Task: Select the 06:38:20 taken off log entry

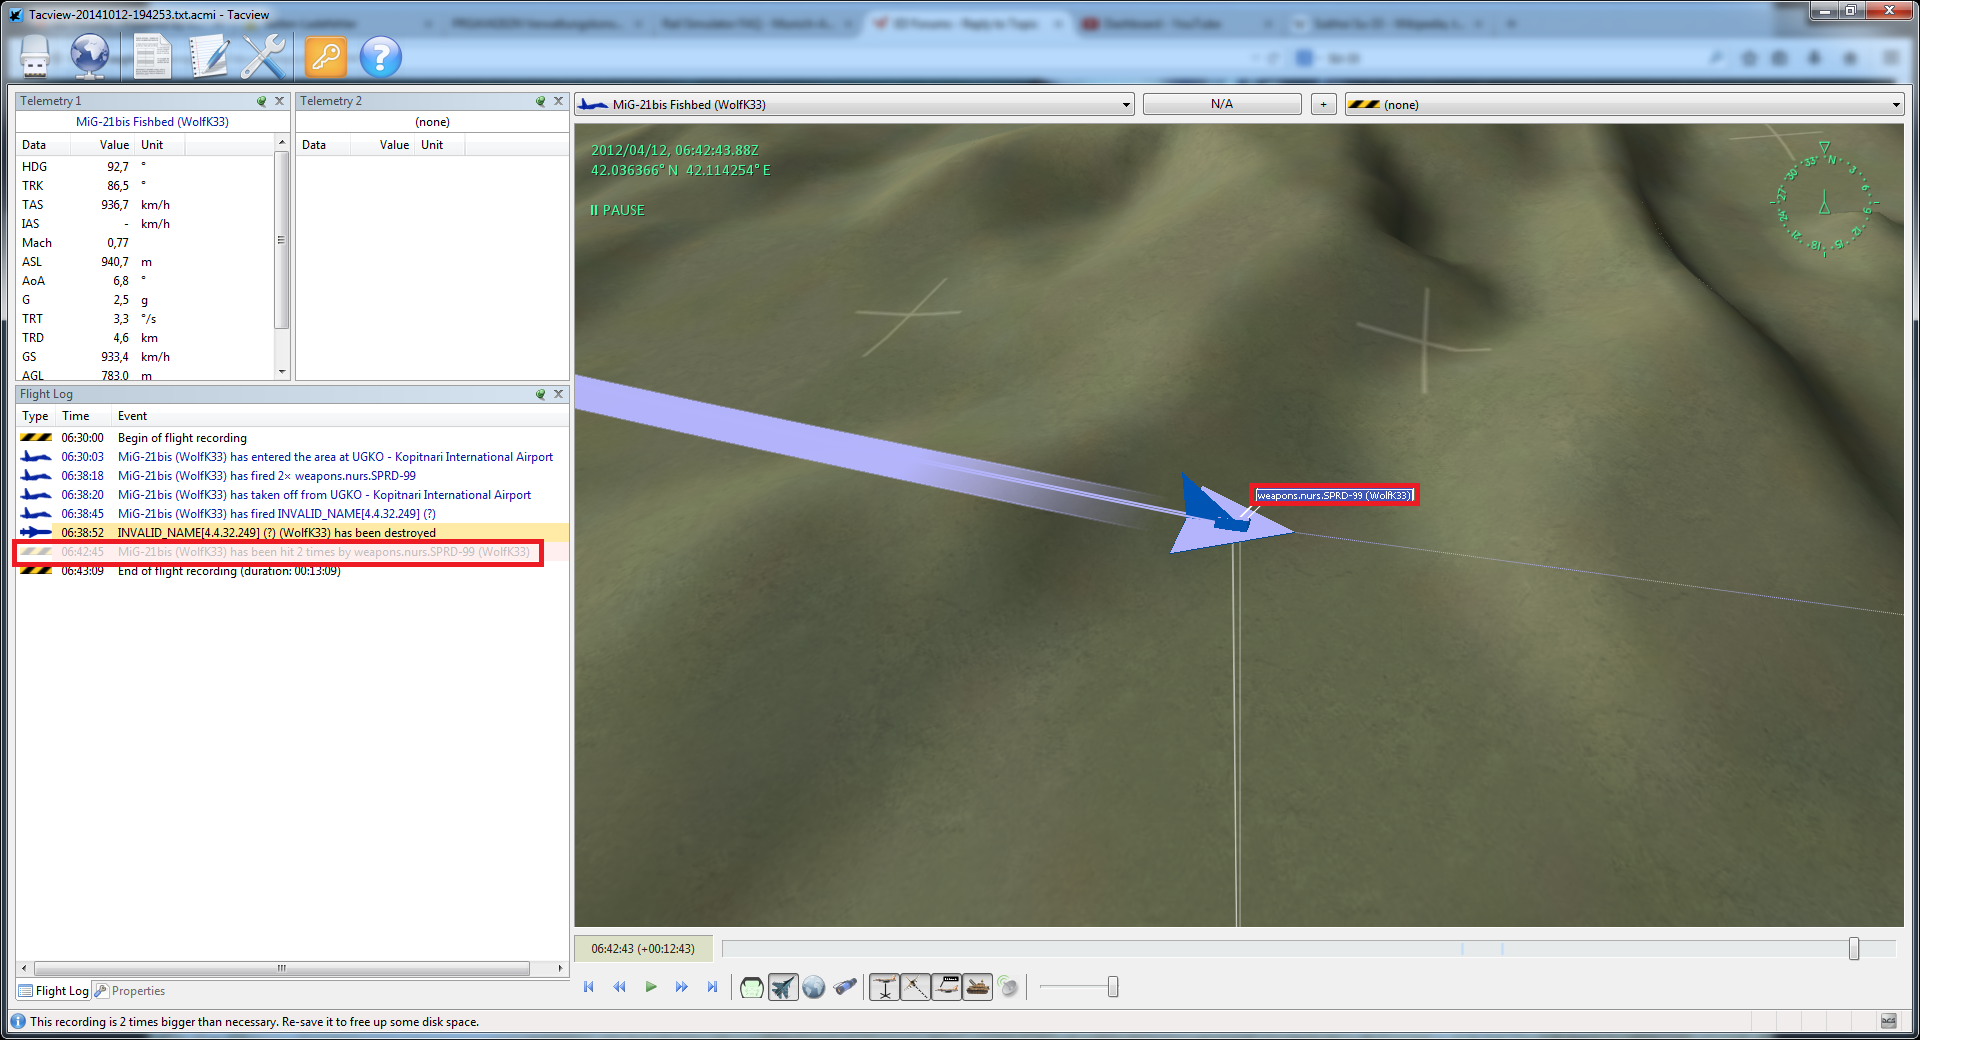Action: pyautogui.click(x=292, y=495)
